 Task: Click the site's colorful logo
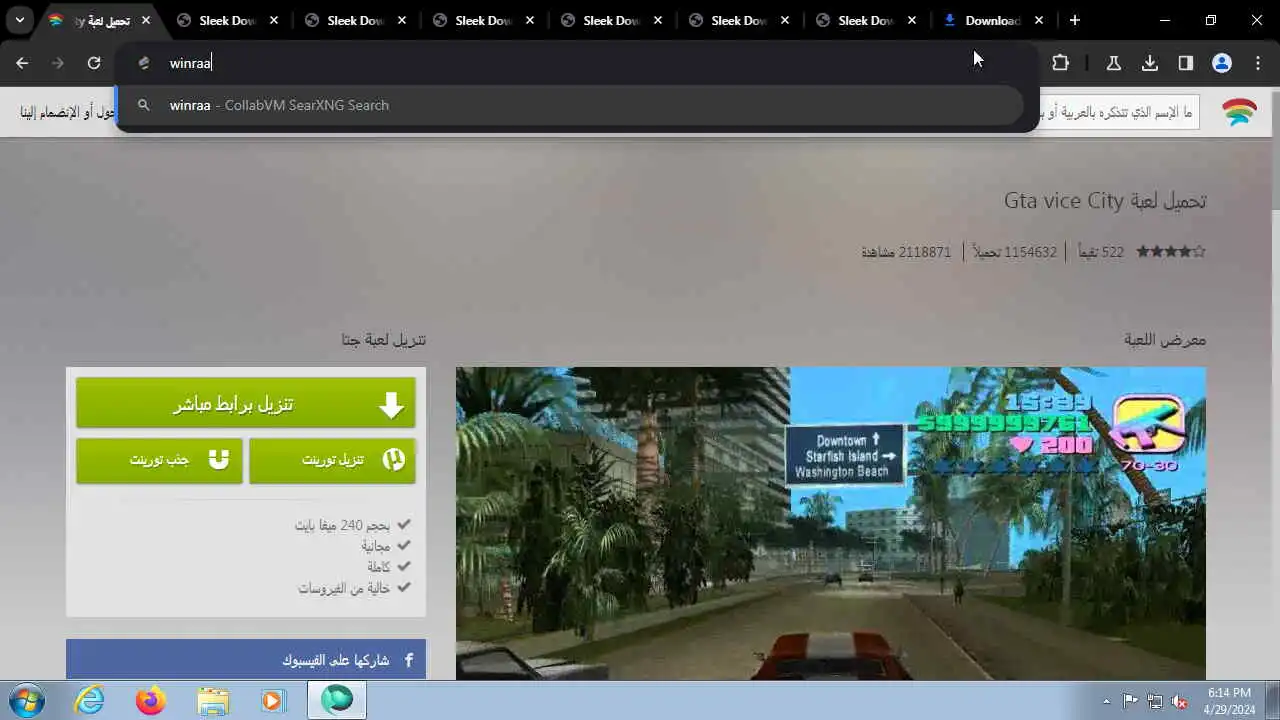tap(1240, 112)
